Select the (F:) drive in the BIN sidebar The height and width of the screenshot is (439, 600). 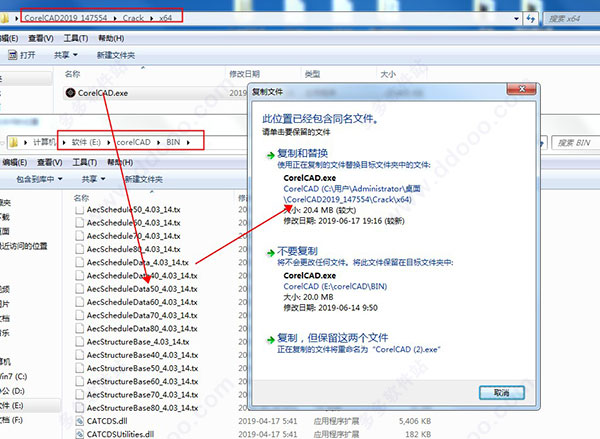[x=11, y=420]
